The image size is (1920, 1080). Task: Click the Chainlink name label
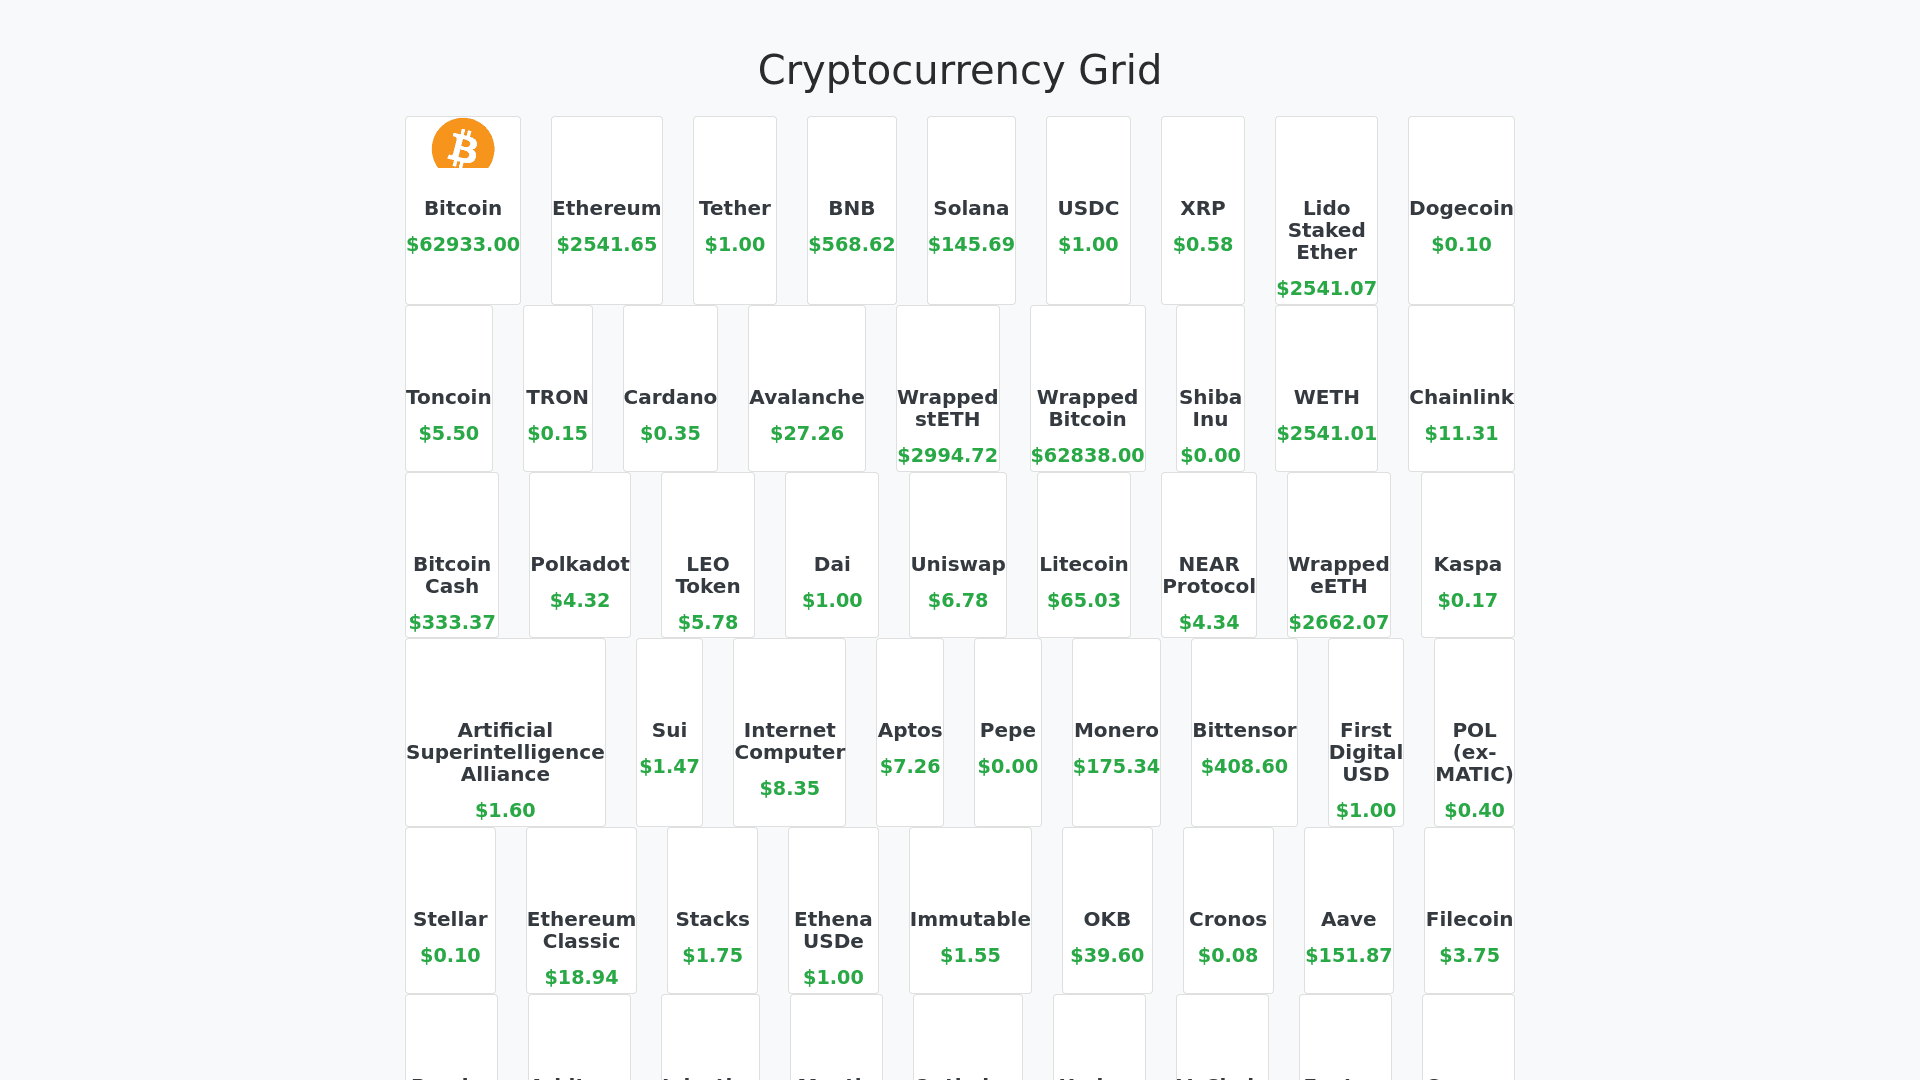(1461, 397)
